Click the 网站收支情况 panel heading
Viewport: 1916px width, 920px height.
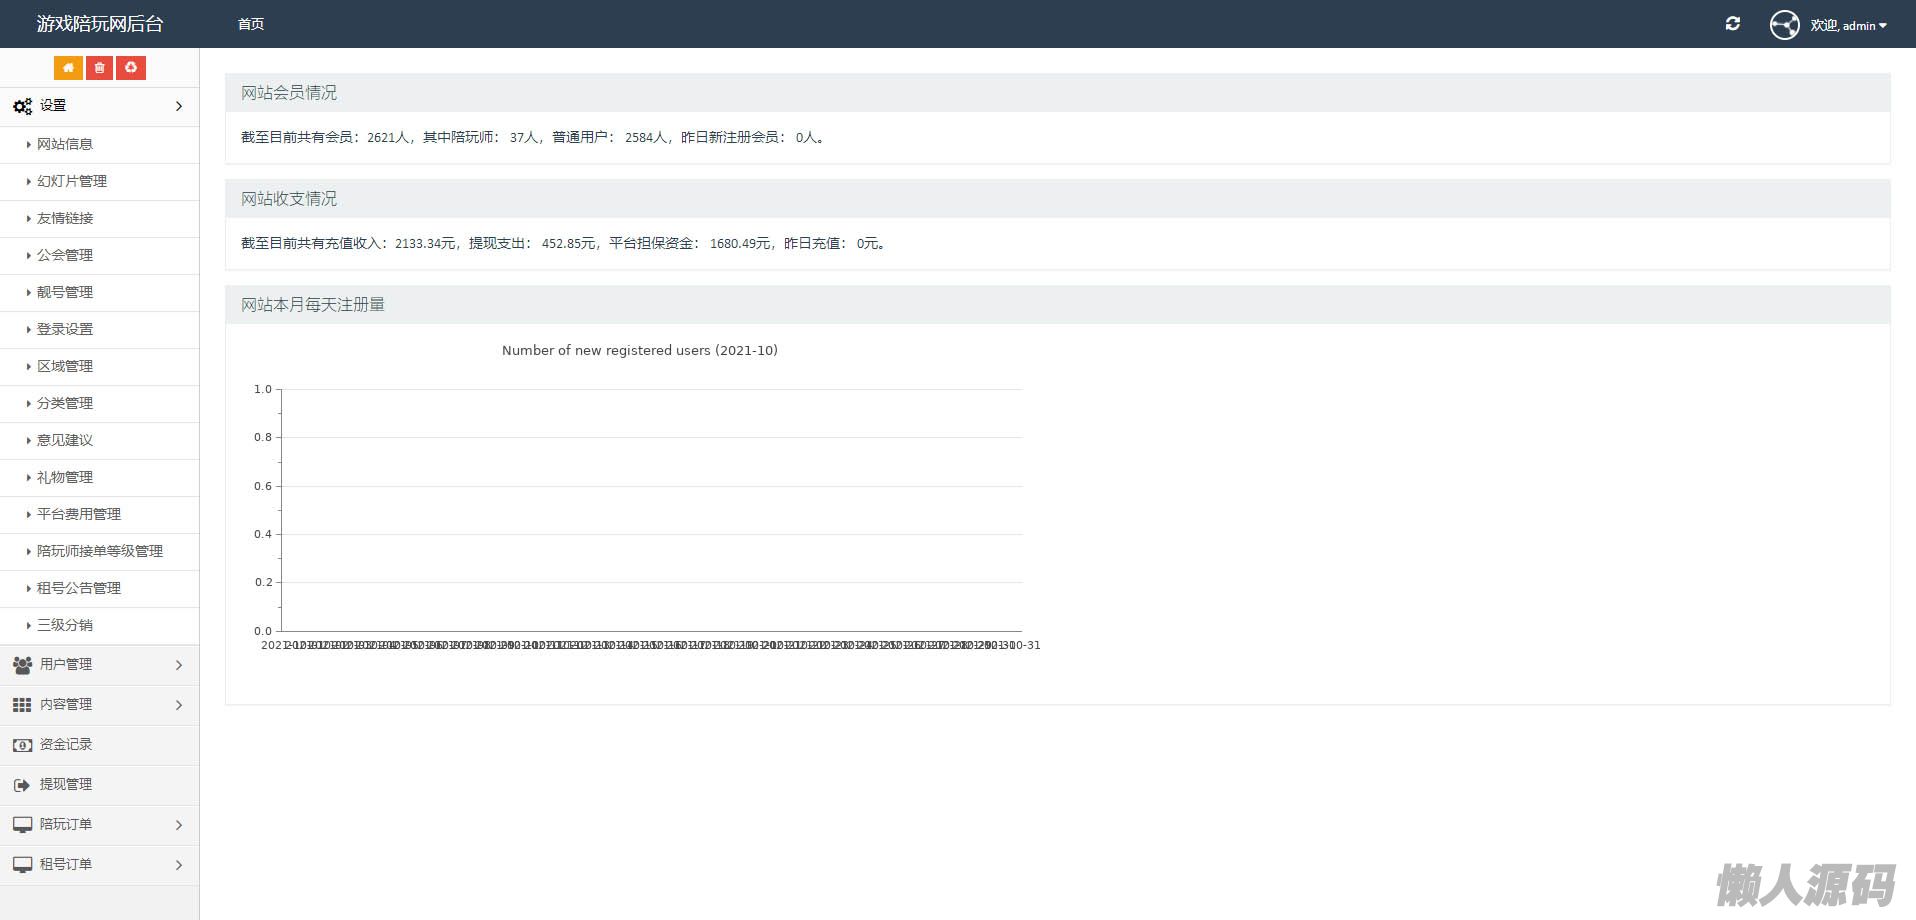pos(289,199)
